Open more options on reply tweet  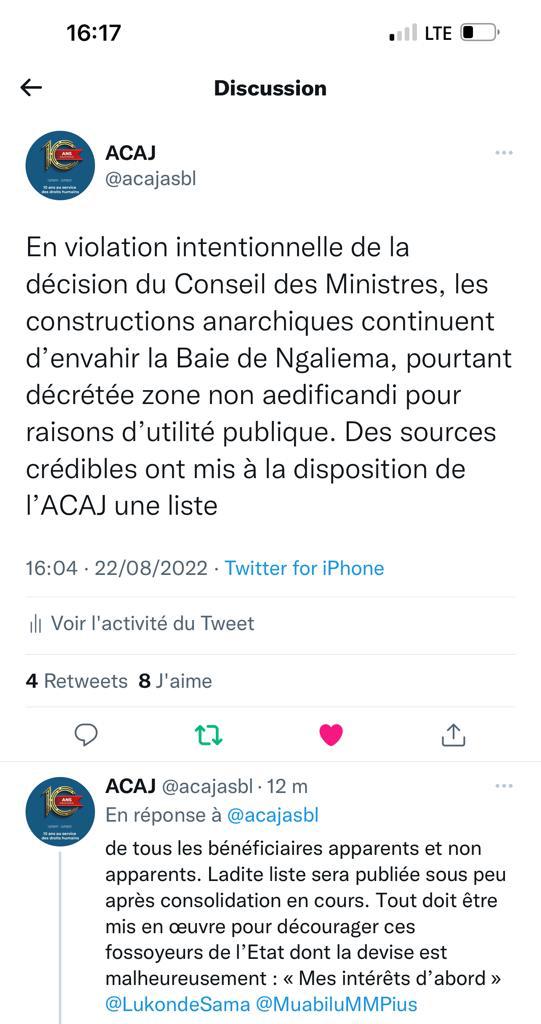pos(504,786)
